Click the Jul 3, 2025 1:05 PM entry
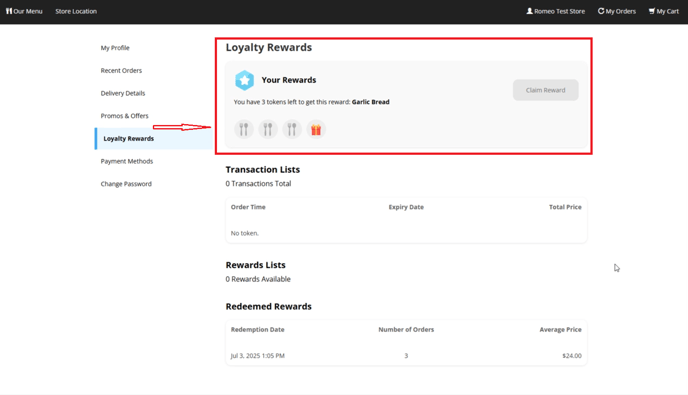Screen dimensions: 688x395 pos(258,356)
